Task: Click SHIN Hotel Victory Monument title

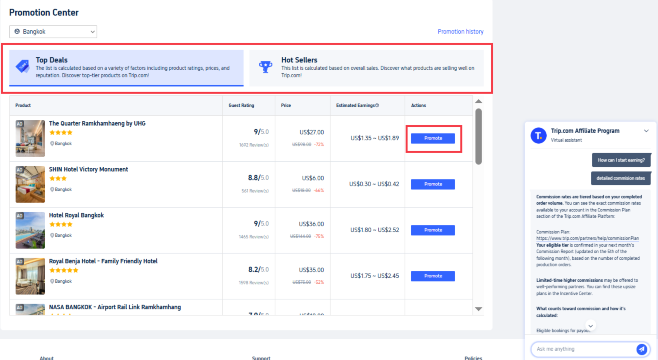Action: (x=89, y=169)
